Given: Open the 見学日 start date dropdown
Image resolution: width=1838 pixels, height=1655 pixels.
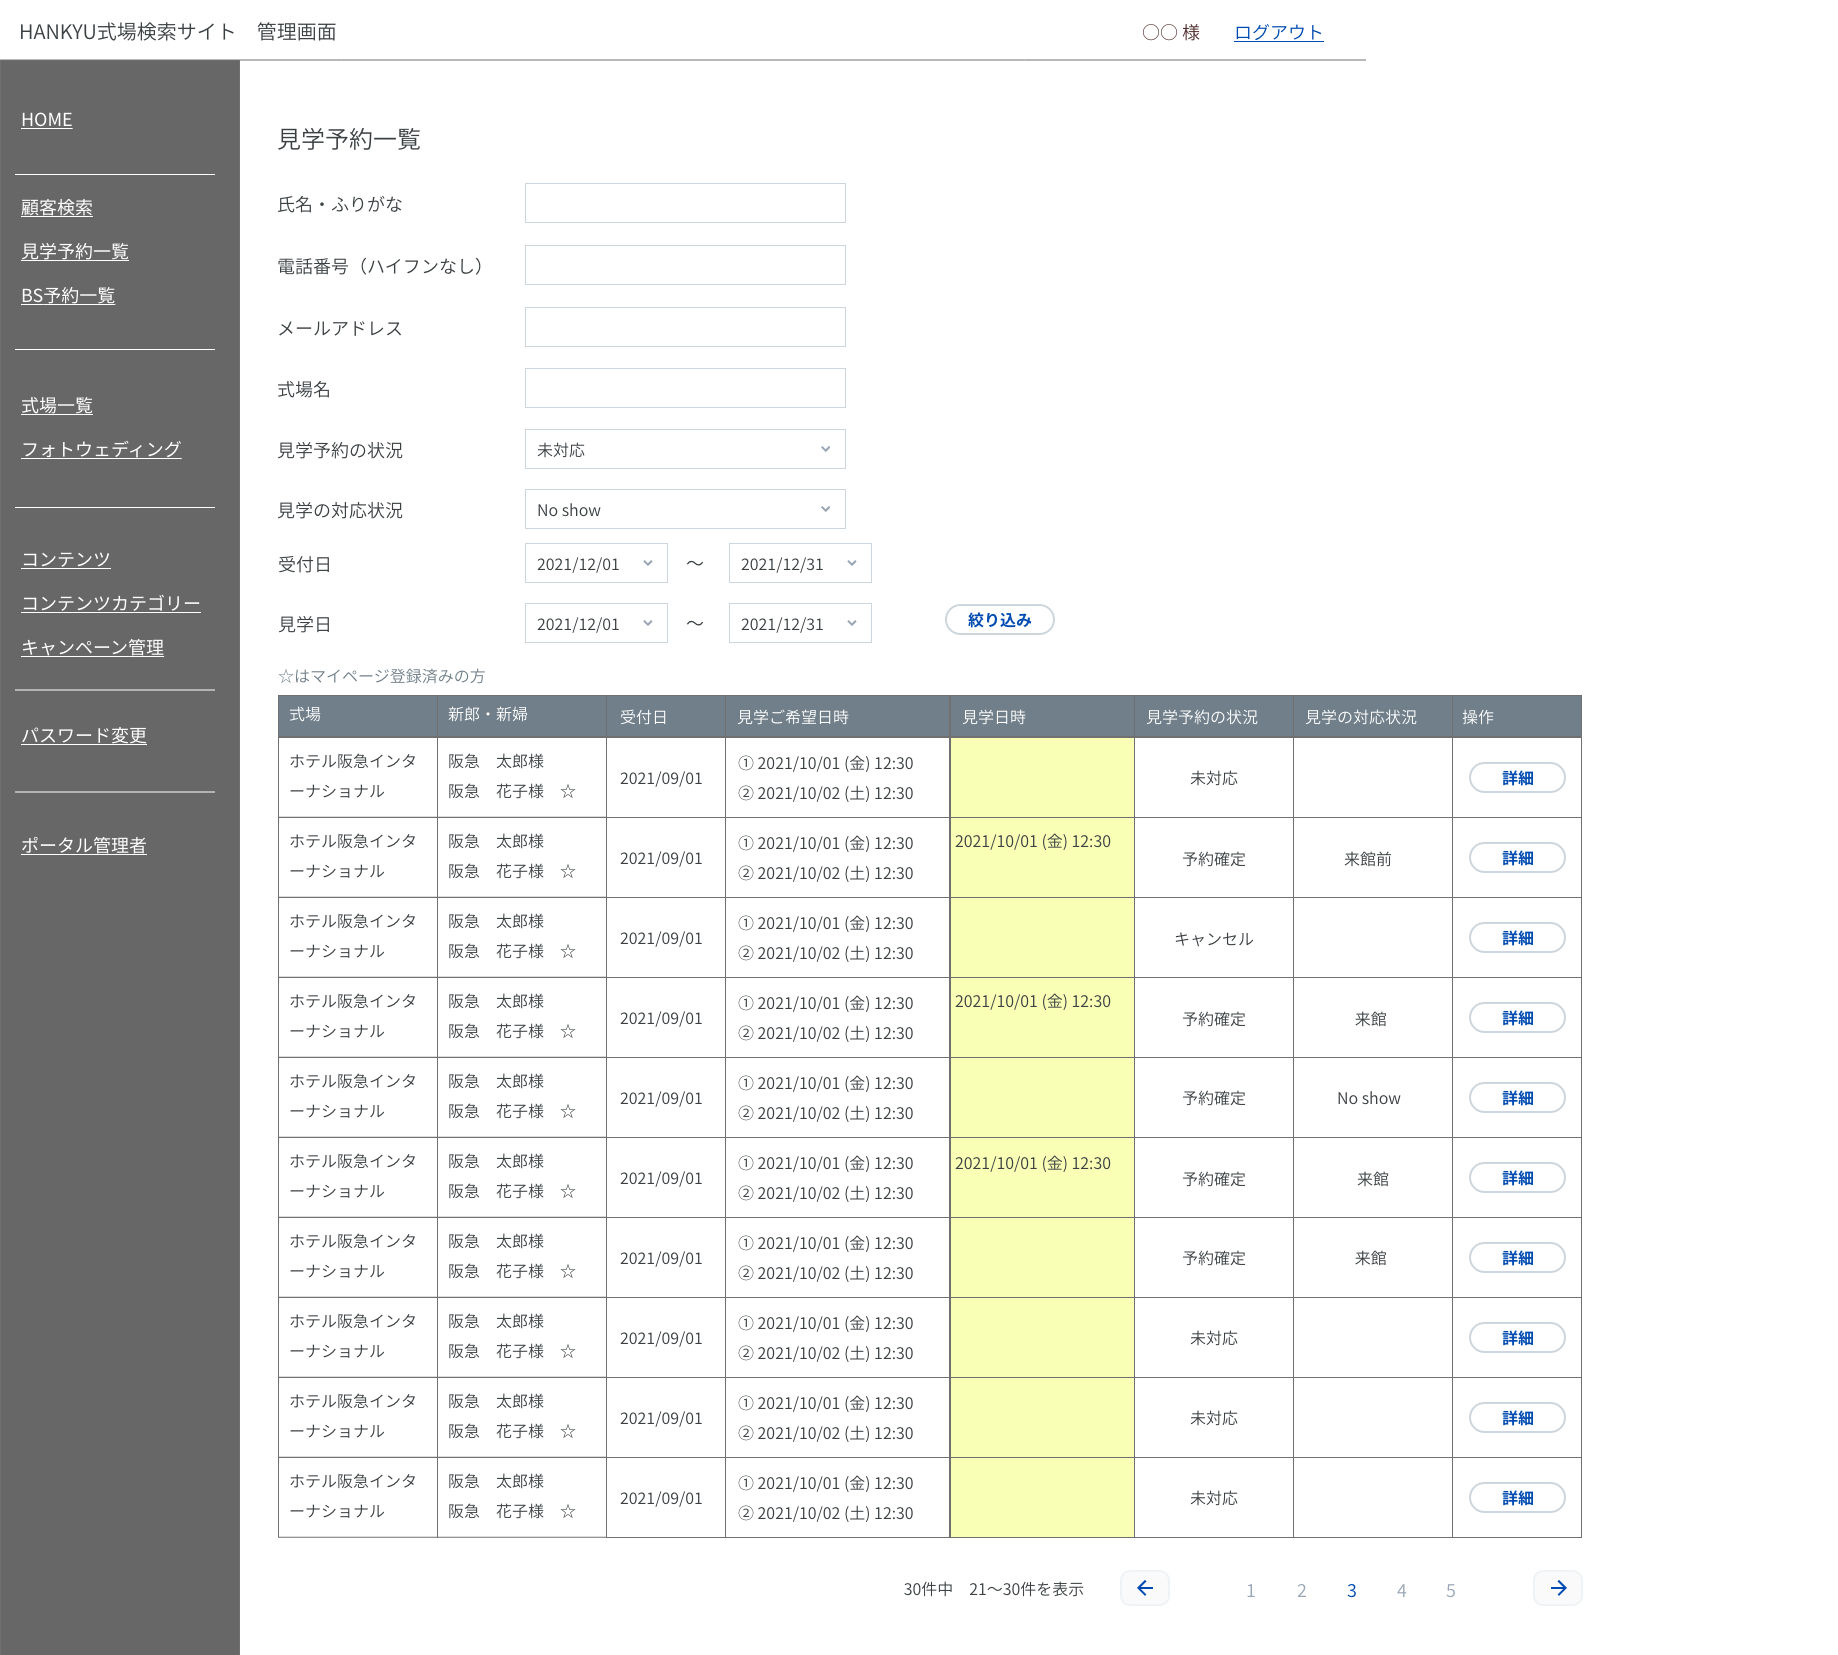Looking at the screenshot, I should point(595,623).
